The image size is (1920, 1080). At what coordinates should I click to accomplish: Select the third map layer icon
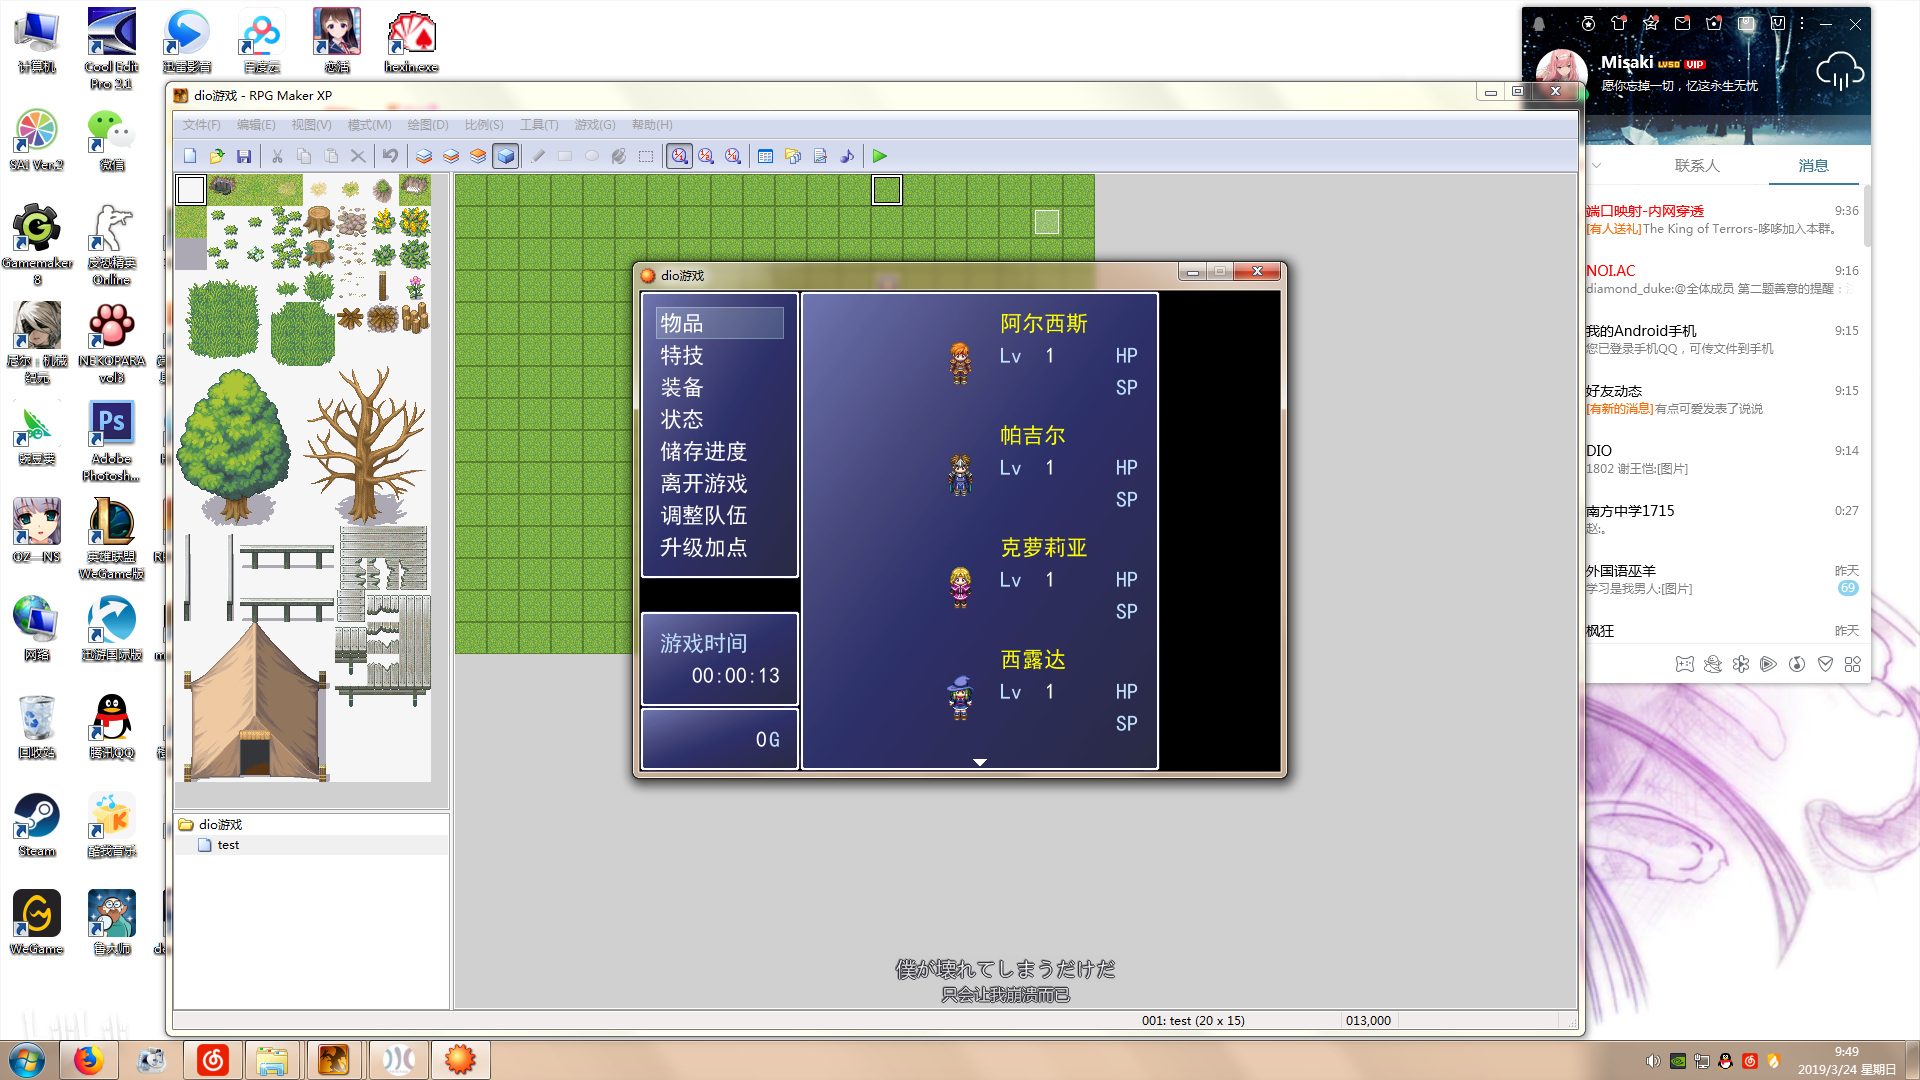478,156
